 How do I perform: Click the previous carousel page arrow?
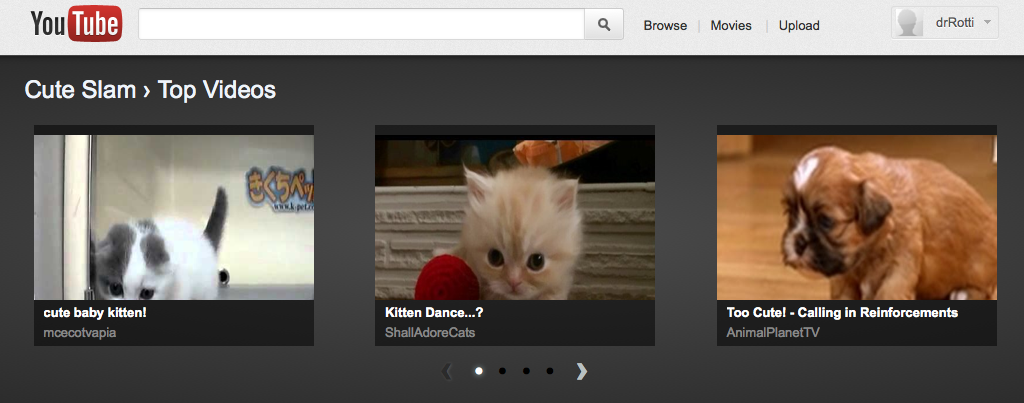click(447, 371)
